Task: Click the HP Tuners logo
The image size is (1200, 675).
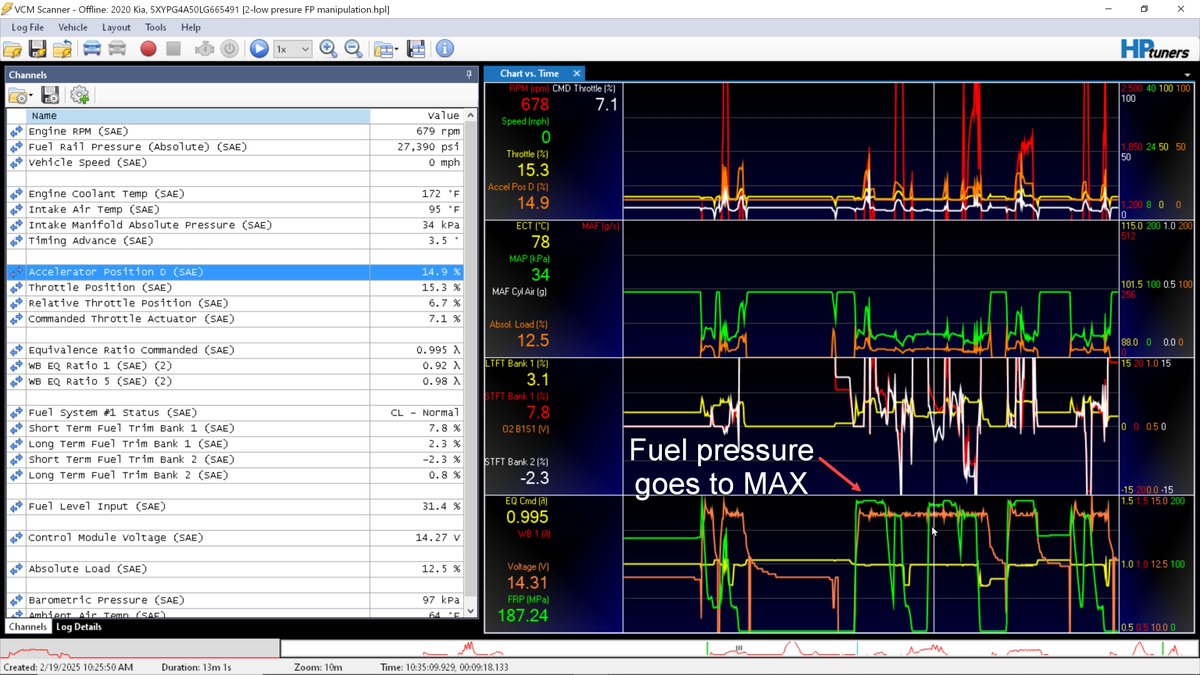Action: coord(1157,48)
